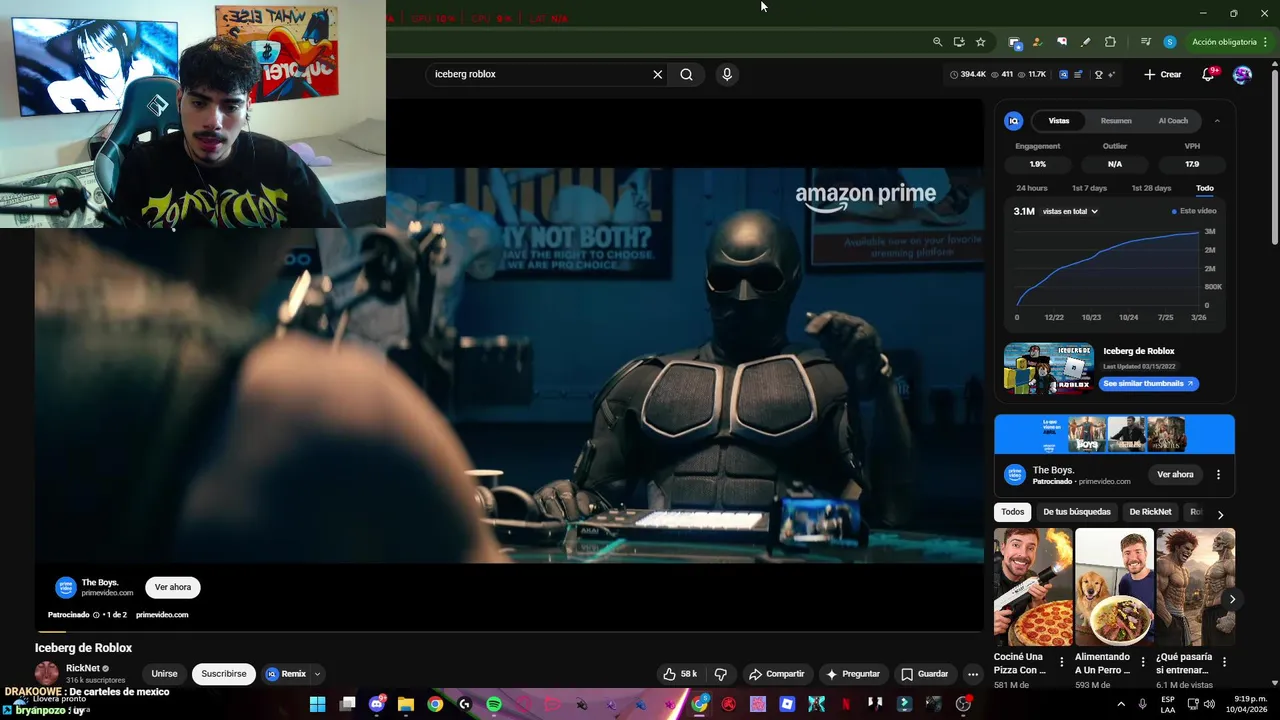The height and width of the screenshot is (720, 1280).
Task: Show more filter chips with right arrow
Action: point(1220,514)
